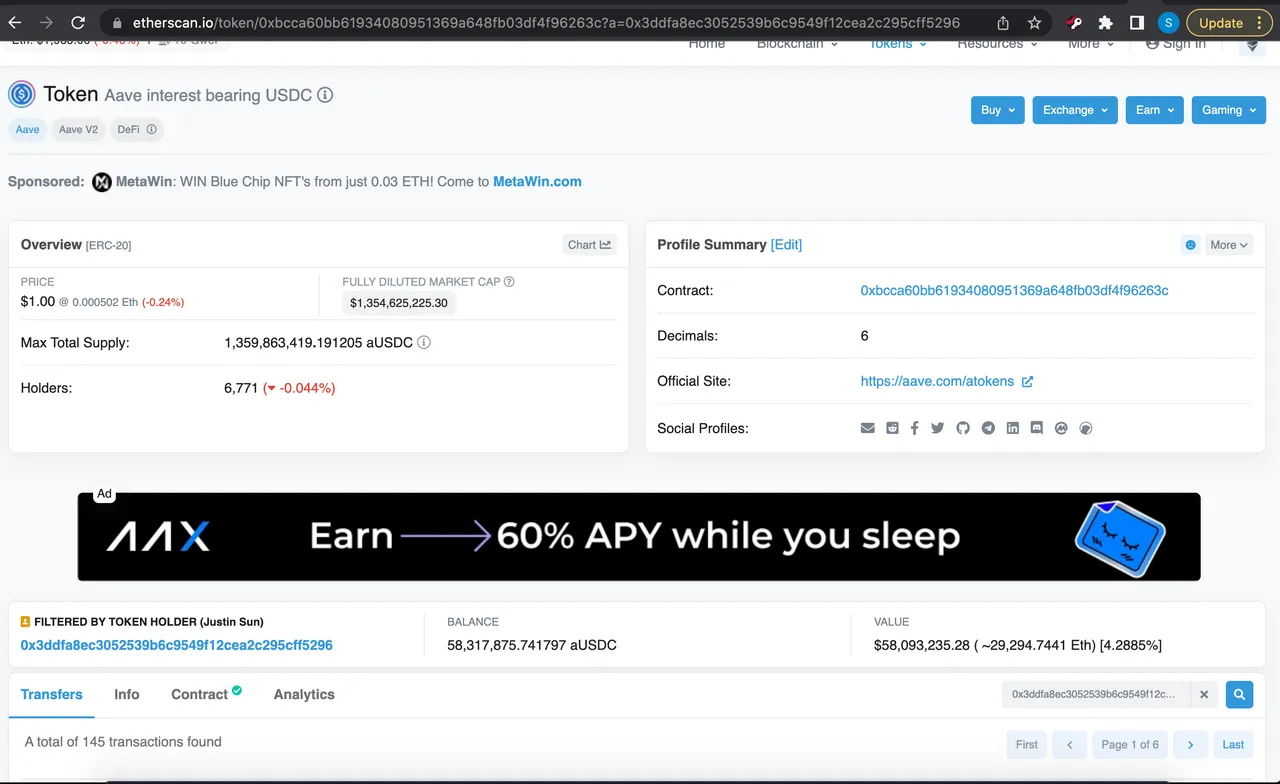Screen dimensions: 1280x784
Task: Open the token holder address 0x3ddfa8ec... link
Action: (177, 646)
